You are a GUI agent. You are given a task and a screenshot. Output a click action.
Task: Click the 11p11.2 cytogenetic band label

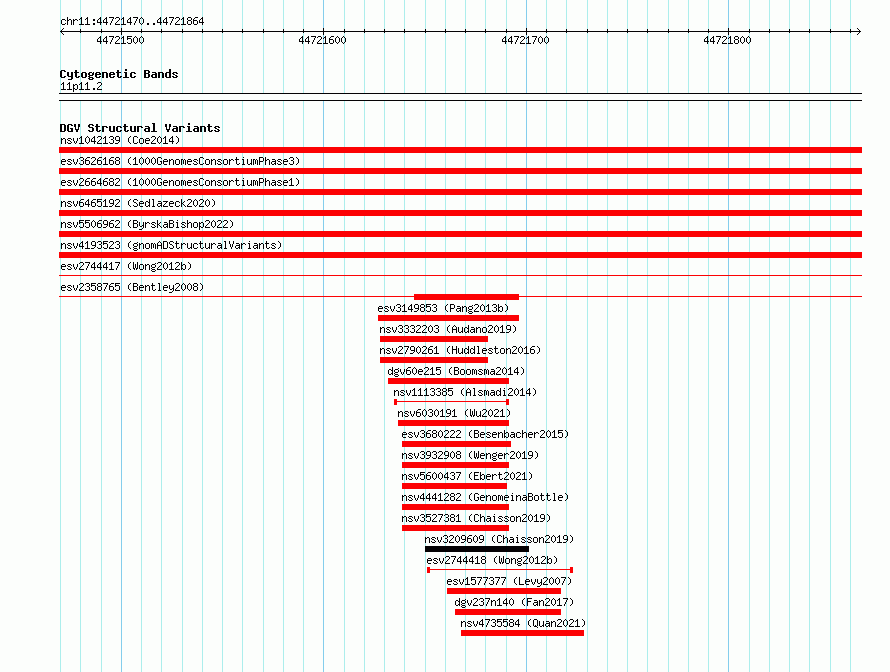[81, 86]
